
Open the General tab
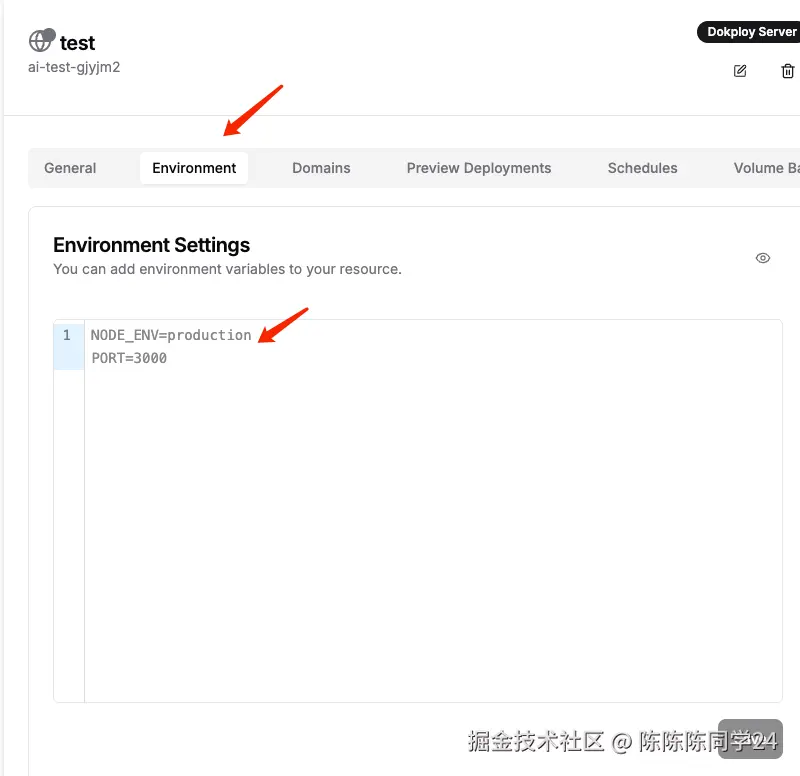(x=70, y=168)
